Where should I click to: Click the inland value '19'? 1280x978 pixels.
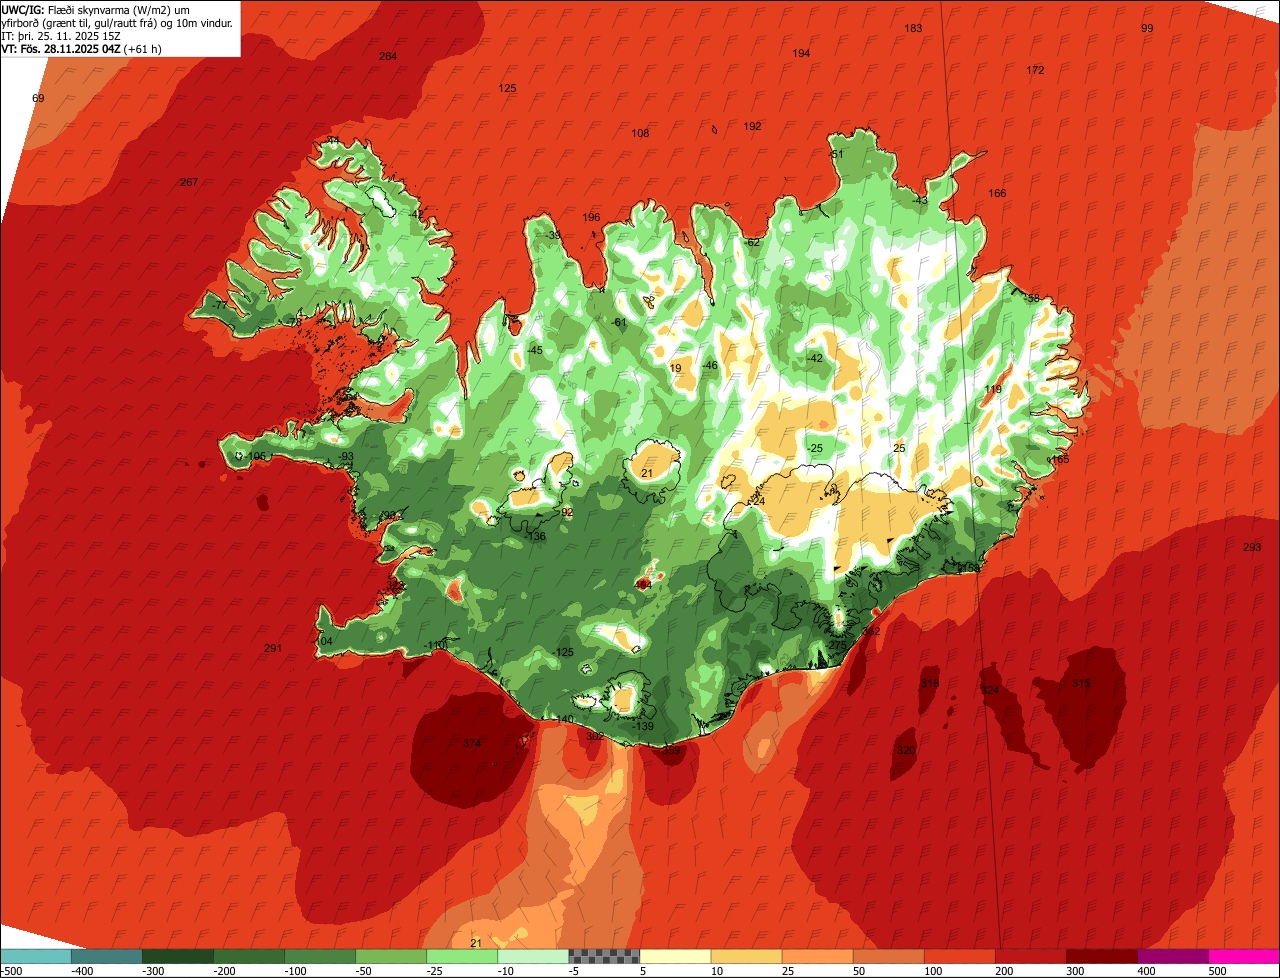click(x=676, y=368)
